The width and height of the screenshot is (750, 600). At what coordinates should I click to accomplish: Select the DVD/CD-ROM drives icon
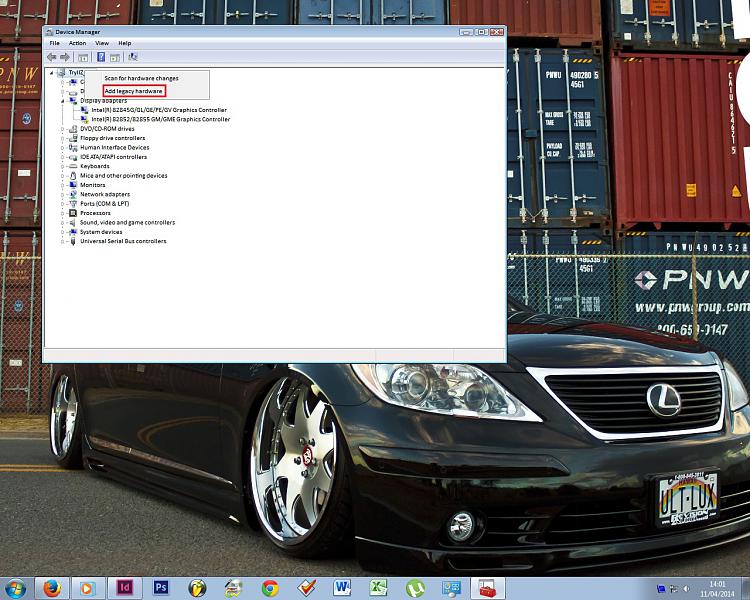(73, 129)
